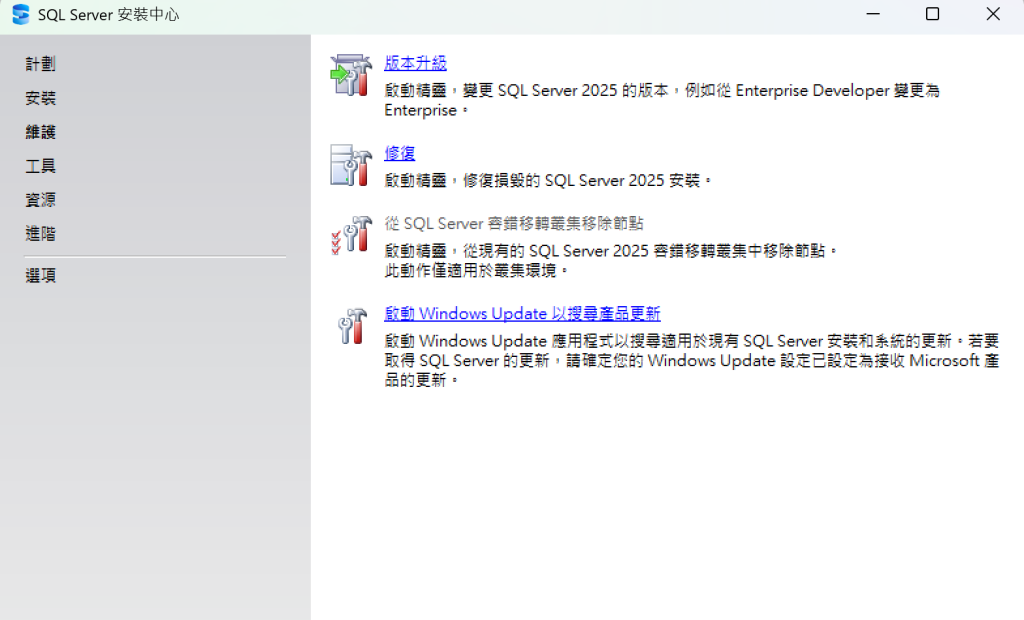The width and height of the screenshot is (1024, 620).
Task: Click the SQL Server logo in title bar
Action: pos(20,14)
